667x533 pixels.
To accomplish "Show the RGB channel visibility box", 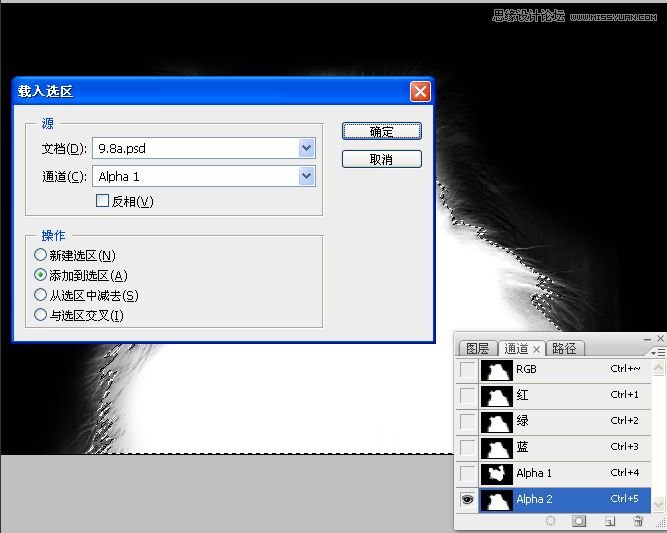I will (467, 369).
